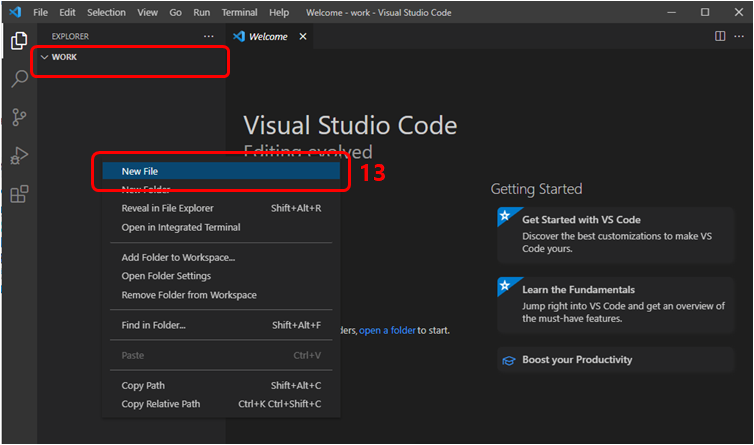Open Explorer views and more actions ellipsis
Image resolution: width=754 pixels, height=445 pixels.
208,36
